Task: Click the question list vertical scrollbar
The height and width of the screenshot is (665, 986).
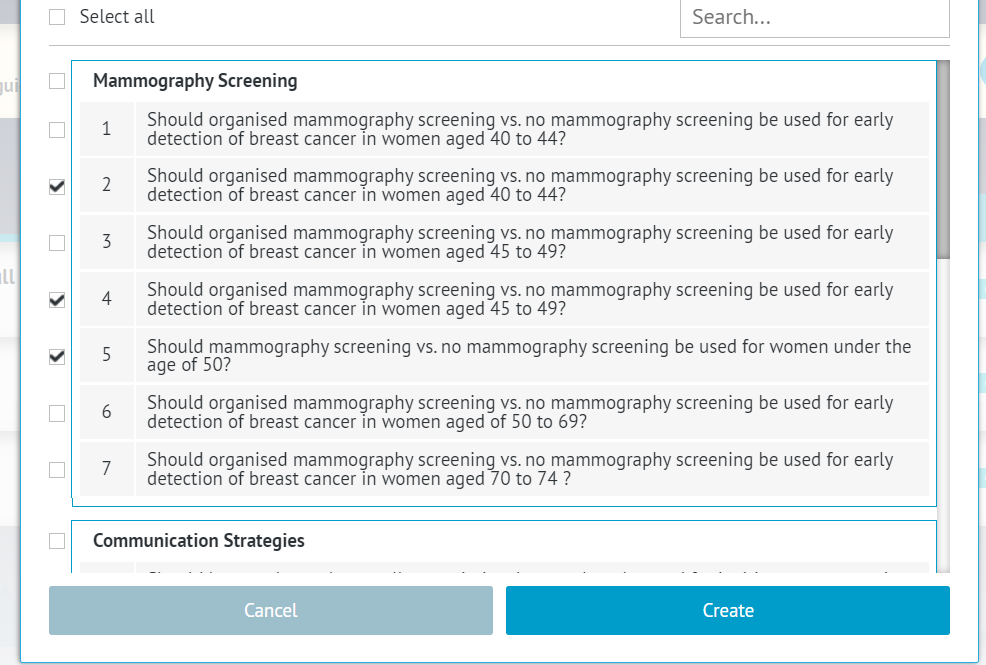Action: [x=943, y=160]
